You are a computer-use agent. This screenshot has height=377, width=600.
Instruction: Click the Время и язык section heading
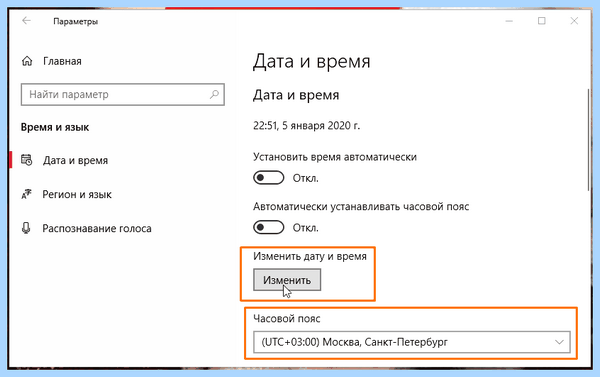point(55,127)
